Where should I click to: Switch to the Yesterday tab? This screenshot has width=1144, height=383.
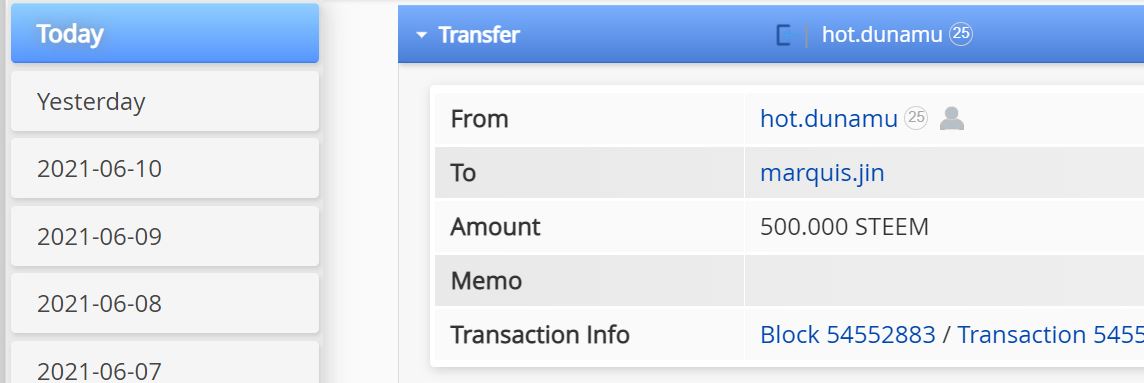point(165,101)
